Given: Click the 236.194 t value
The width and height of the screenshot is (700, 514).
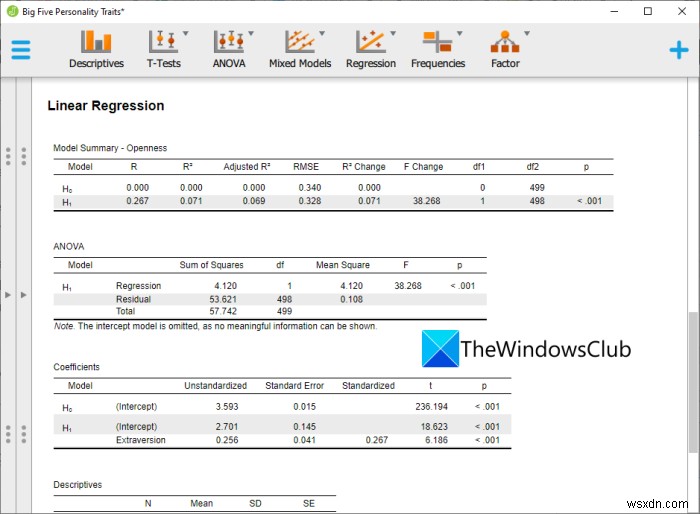Looking at the screenshot, I should [431, 406].
